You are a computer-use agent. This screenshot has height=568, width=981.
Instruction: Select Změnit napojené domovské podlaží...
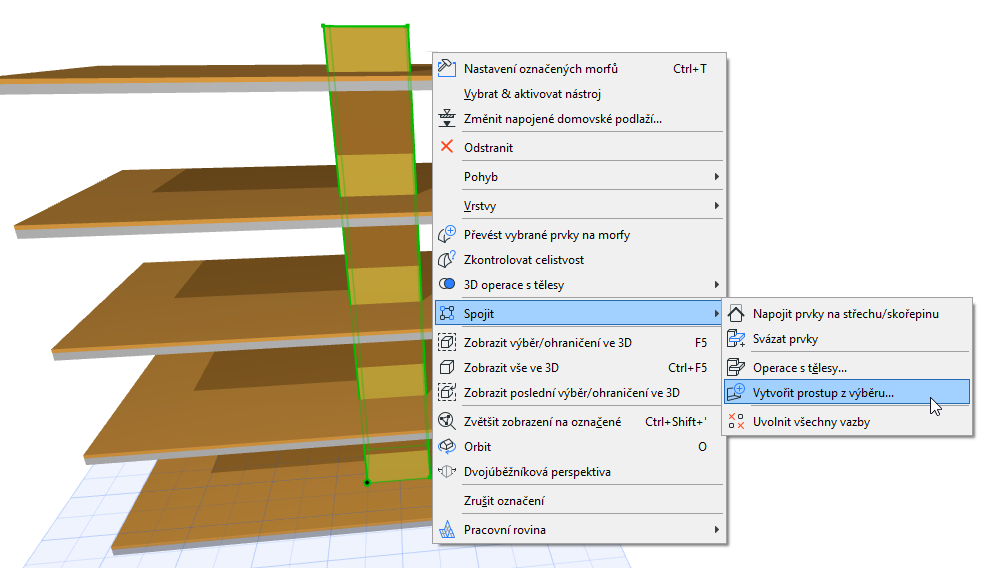579,118
